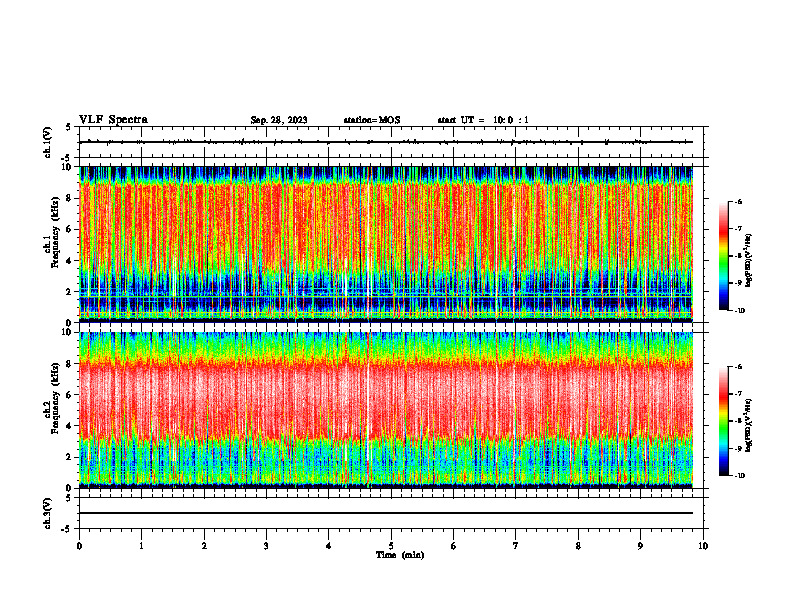The width and height of the screenshot is (792, 612).
Task: Click inside the ch.2 spectrogram panel
Action: 386,410
